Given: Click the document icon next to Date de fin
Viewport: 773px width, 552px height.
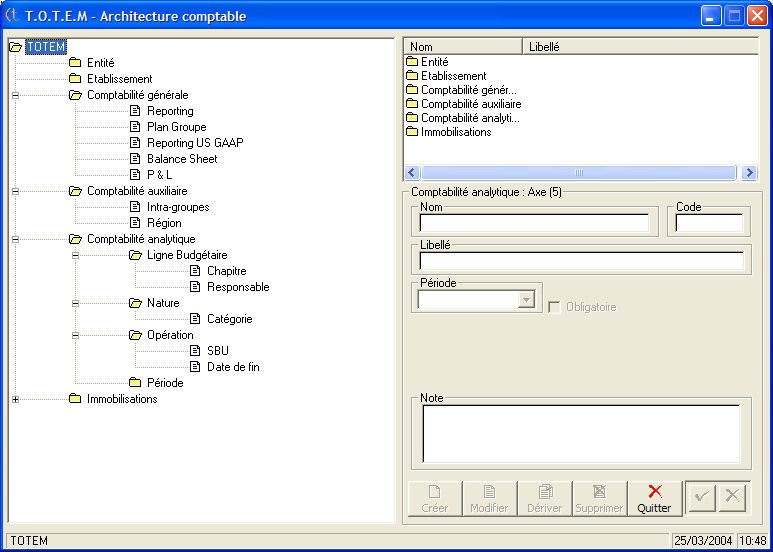Looking at the screenshot, I should tap(195, 367).
